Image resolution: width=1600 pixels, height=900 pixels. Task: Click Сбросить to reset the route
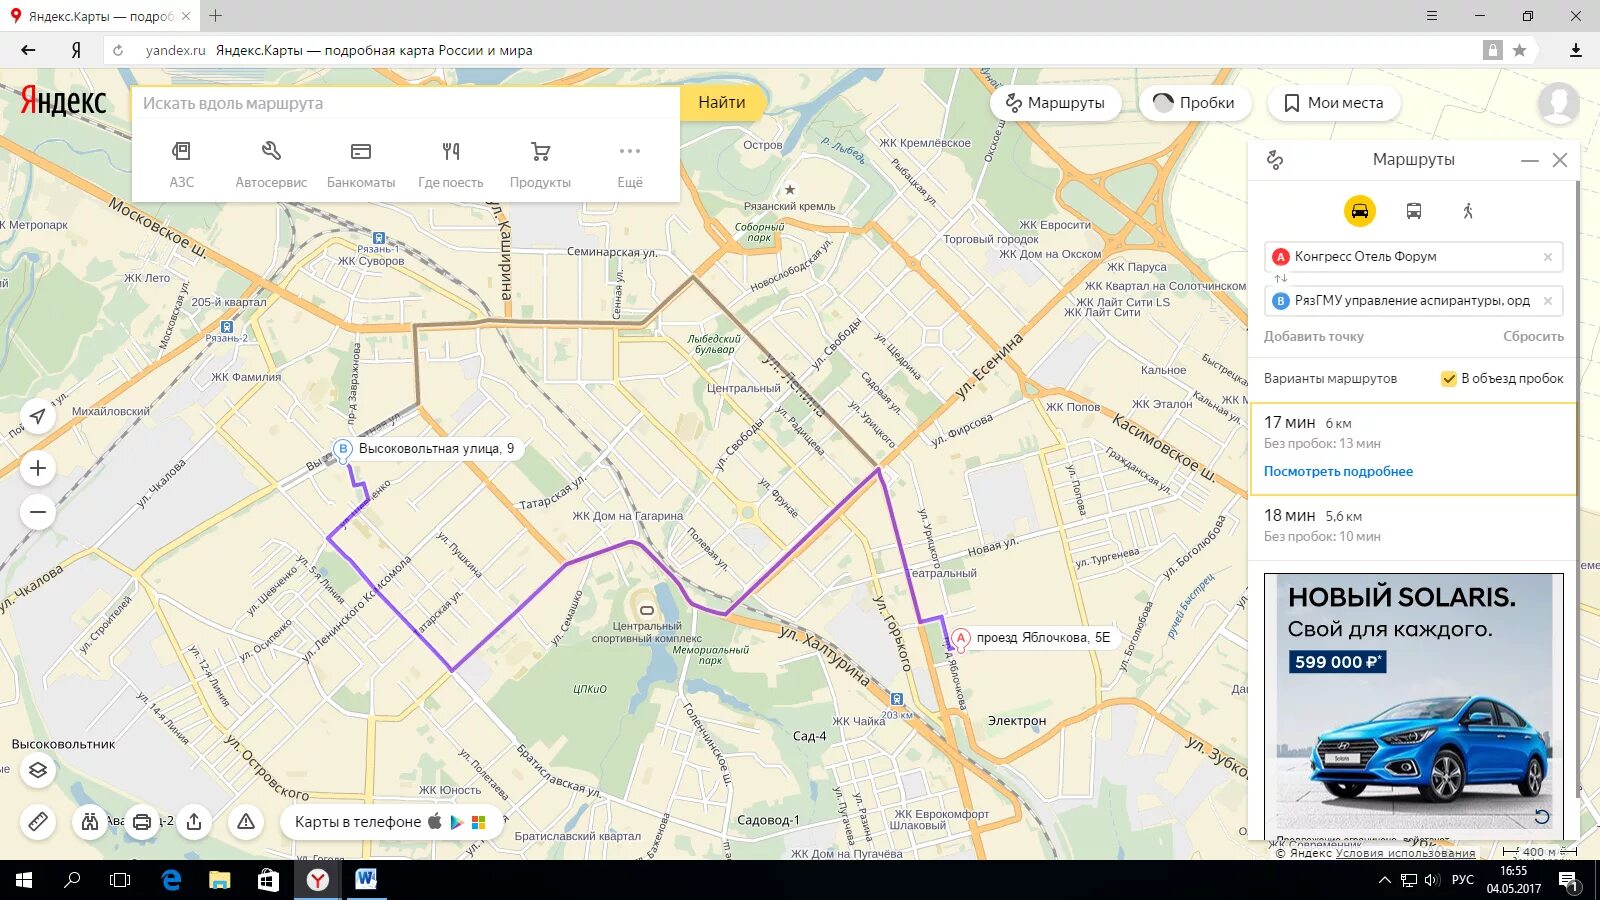pos(1533,337)
